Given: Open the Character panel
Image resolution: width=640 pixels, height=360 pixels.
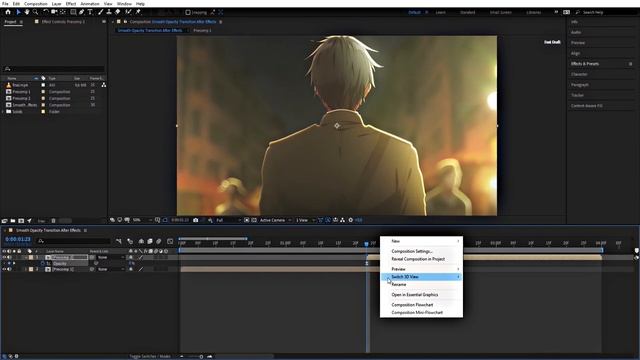Looking at the screenshot, I should point(579,74).
